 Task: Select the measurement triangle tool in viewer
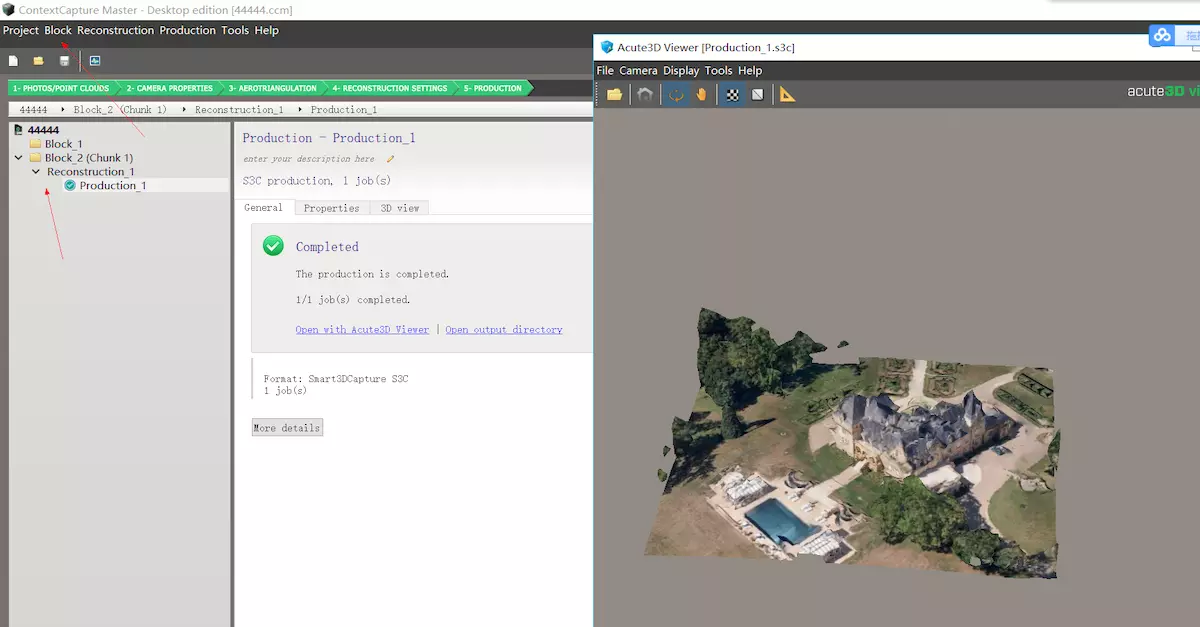click(x=788, y=94)
